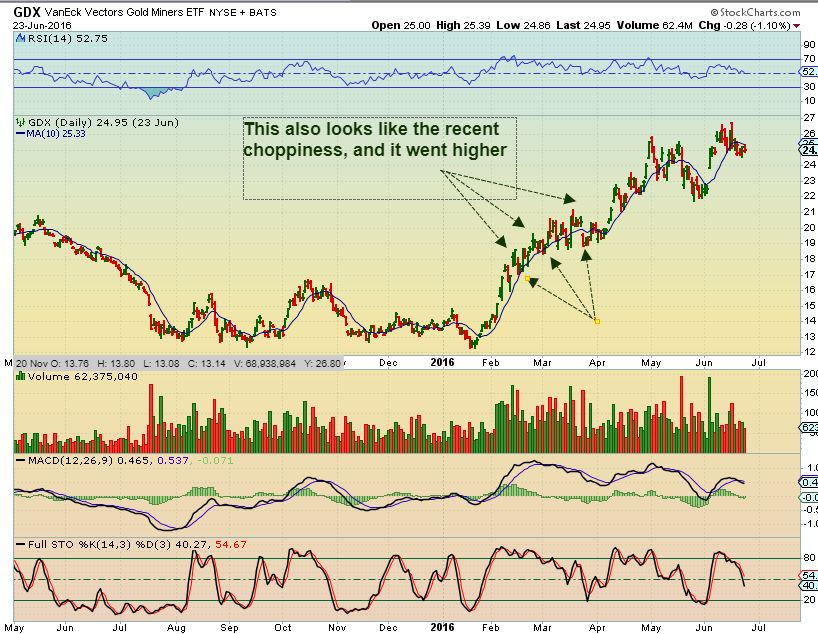Viewport: 818px width, 634px height.
Task: Click the red down triangle after Chg
Action: pyautogui.click(x=797, y=26)
